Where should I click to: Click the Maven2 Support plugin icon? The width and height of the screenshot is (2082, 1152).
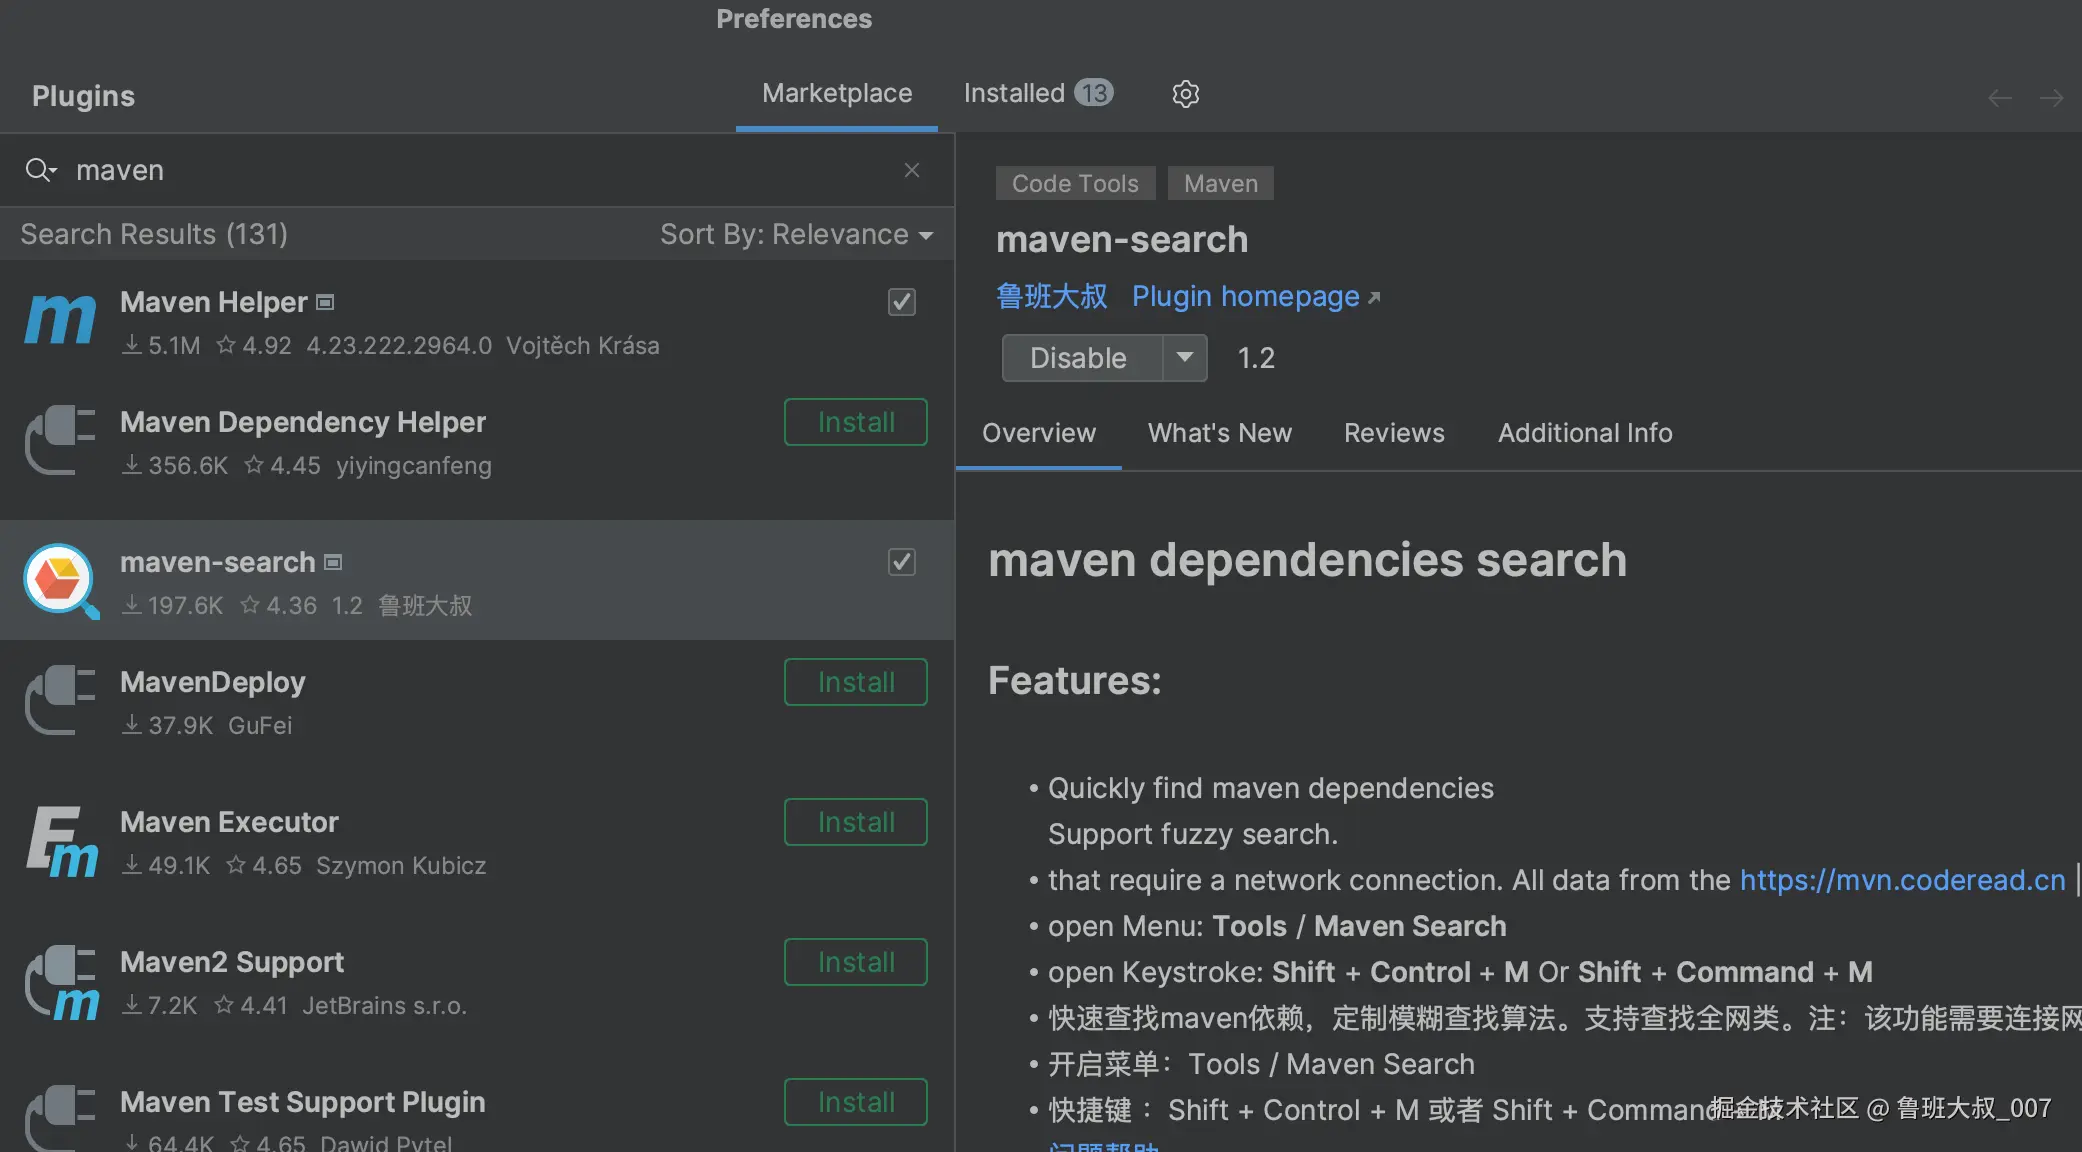point(59,982)
